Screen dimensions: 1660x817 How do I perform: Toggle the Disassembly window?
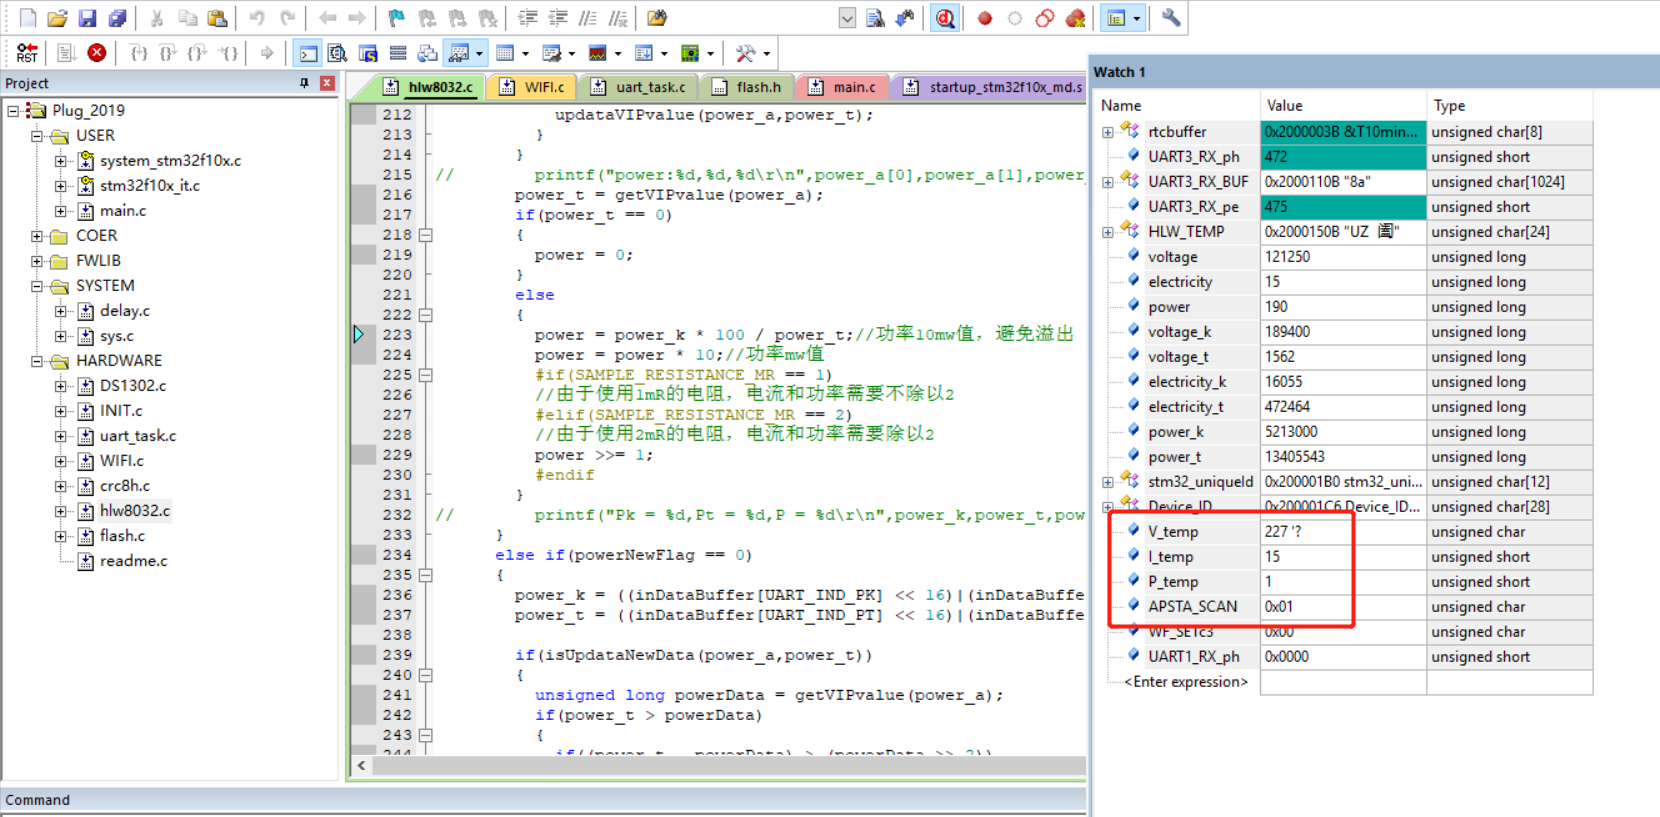point(338,53)
